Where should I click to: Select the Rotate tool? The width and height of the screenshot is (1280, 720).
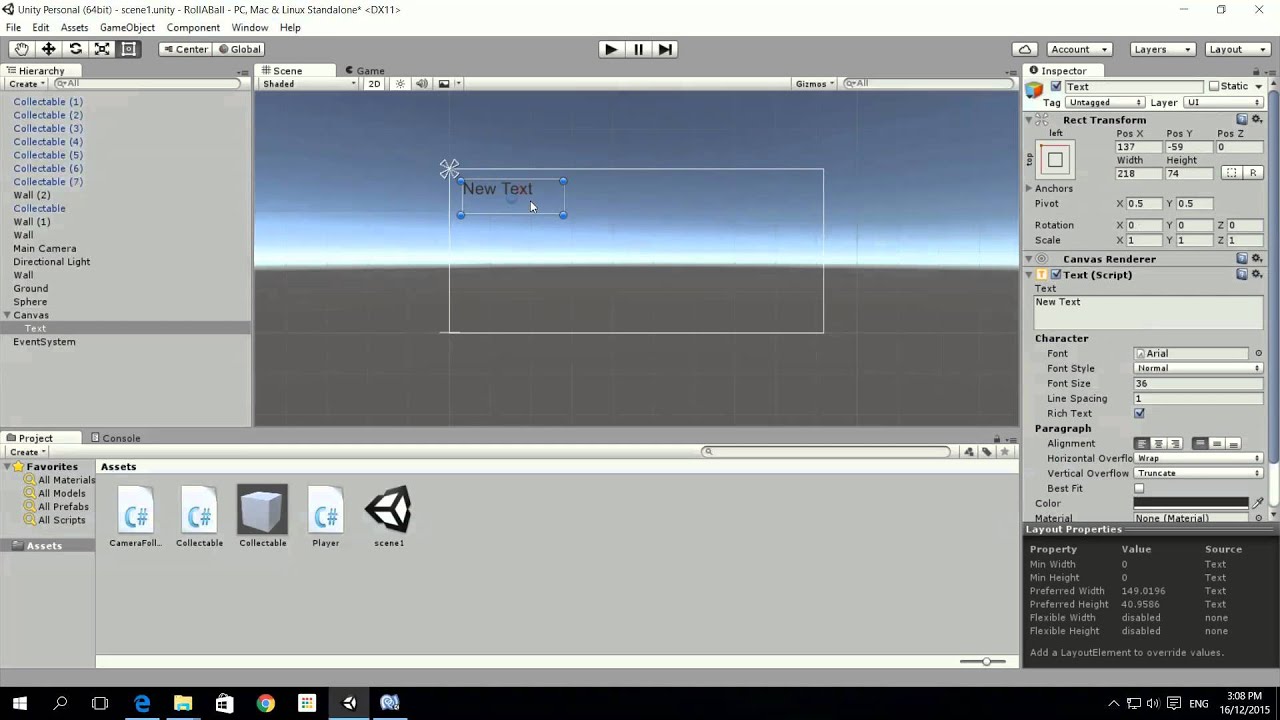[75, 49]
